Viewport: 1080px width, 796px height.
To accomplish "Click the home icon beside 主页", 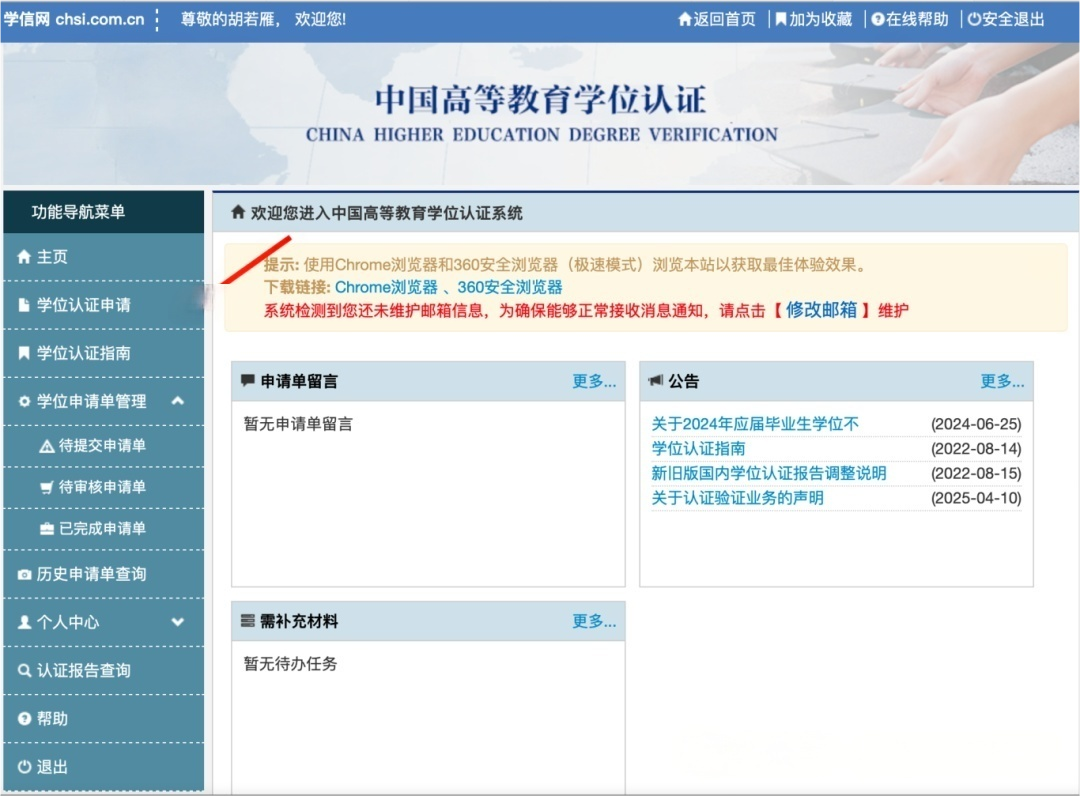I will pos(24,257).
